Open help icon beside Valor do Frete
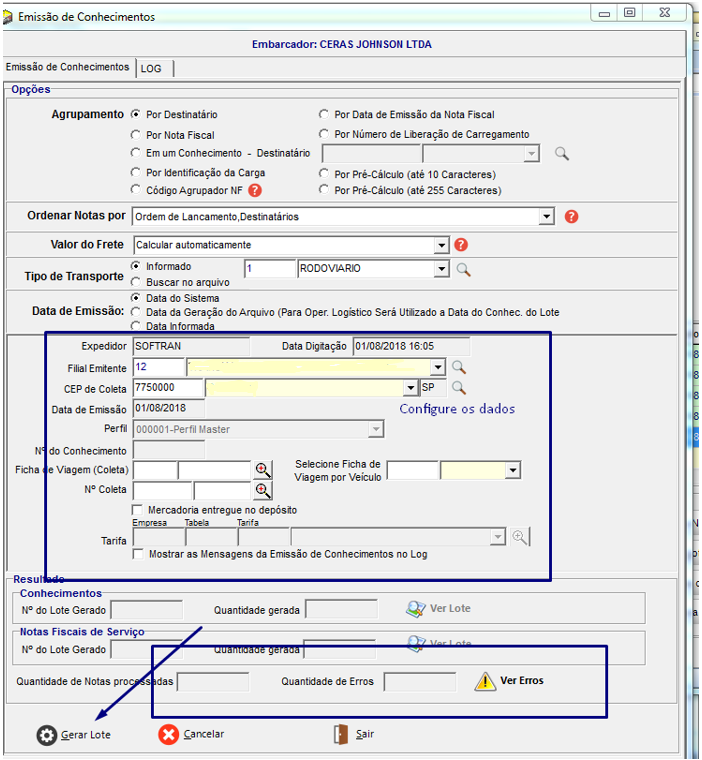This screenshot has height=760, width=702. [461, 245]
